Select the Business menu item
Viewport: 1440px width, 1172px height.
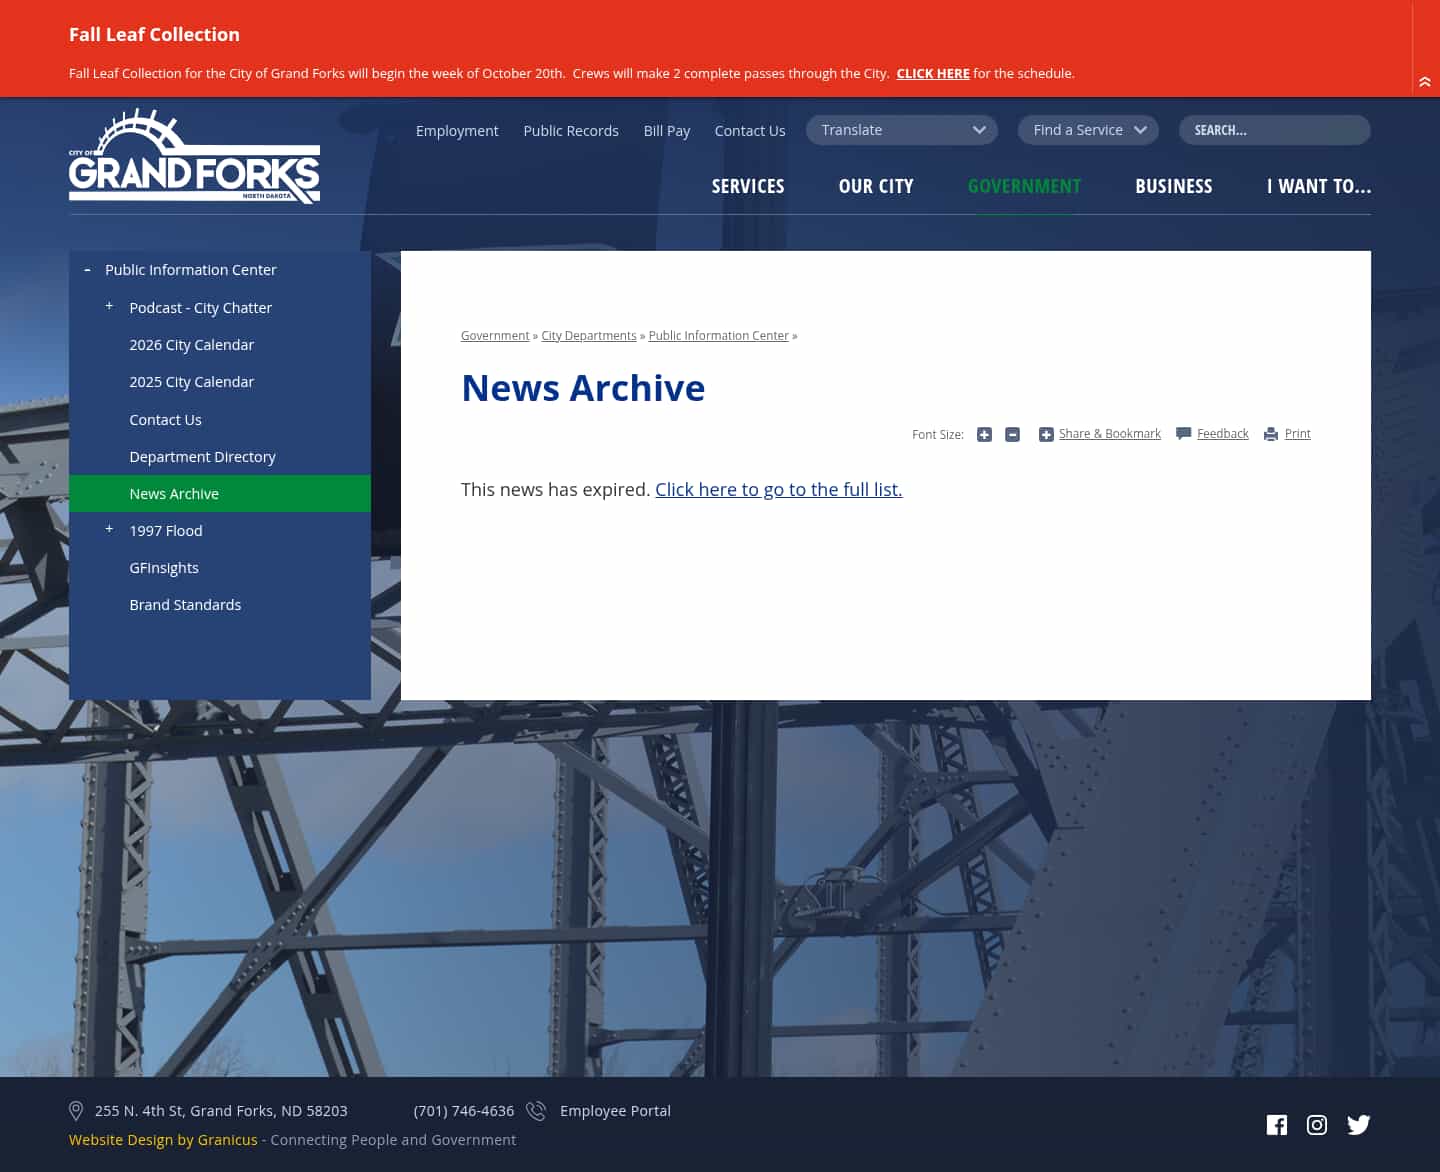[1173, 186]
